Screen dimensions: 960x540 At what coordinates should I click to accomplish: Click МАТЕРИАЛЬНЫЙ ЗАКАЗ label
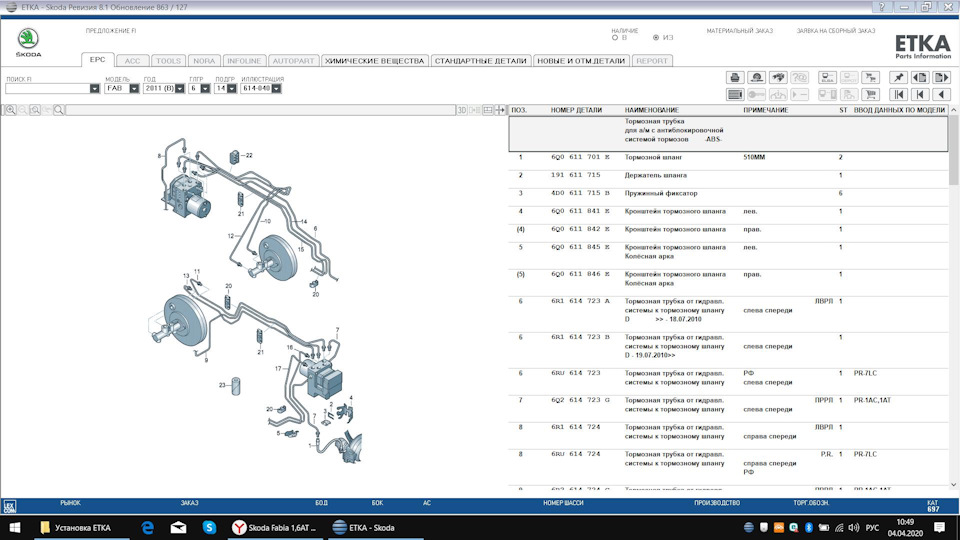(x=740, y=31)
